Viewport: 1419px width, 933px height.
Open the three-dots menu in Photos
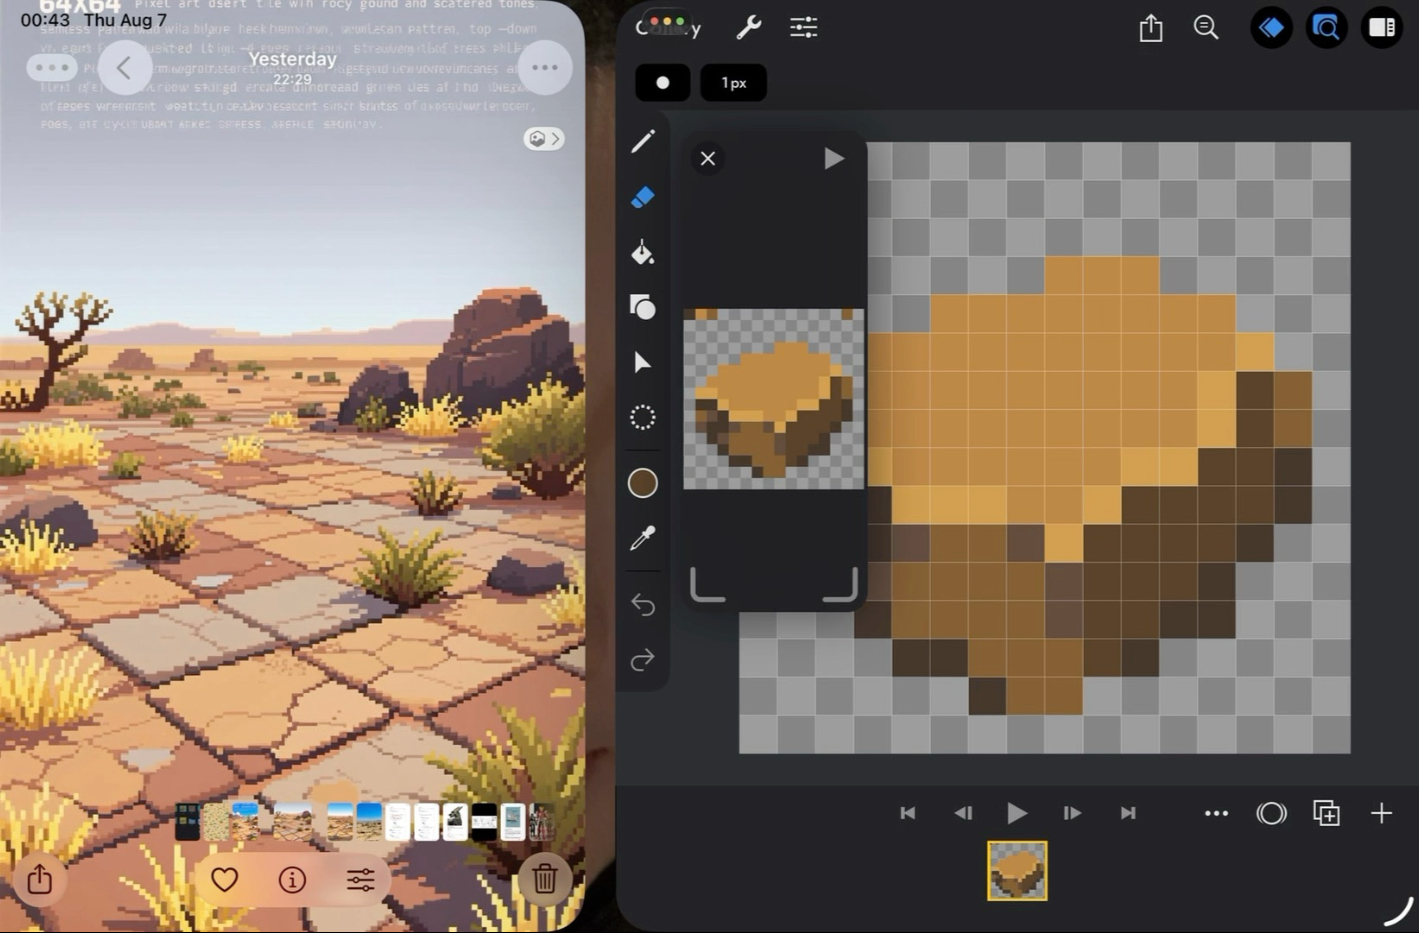pos(545,68)
